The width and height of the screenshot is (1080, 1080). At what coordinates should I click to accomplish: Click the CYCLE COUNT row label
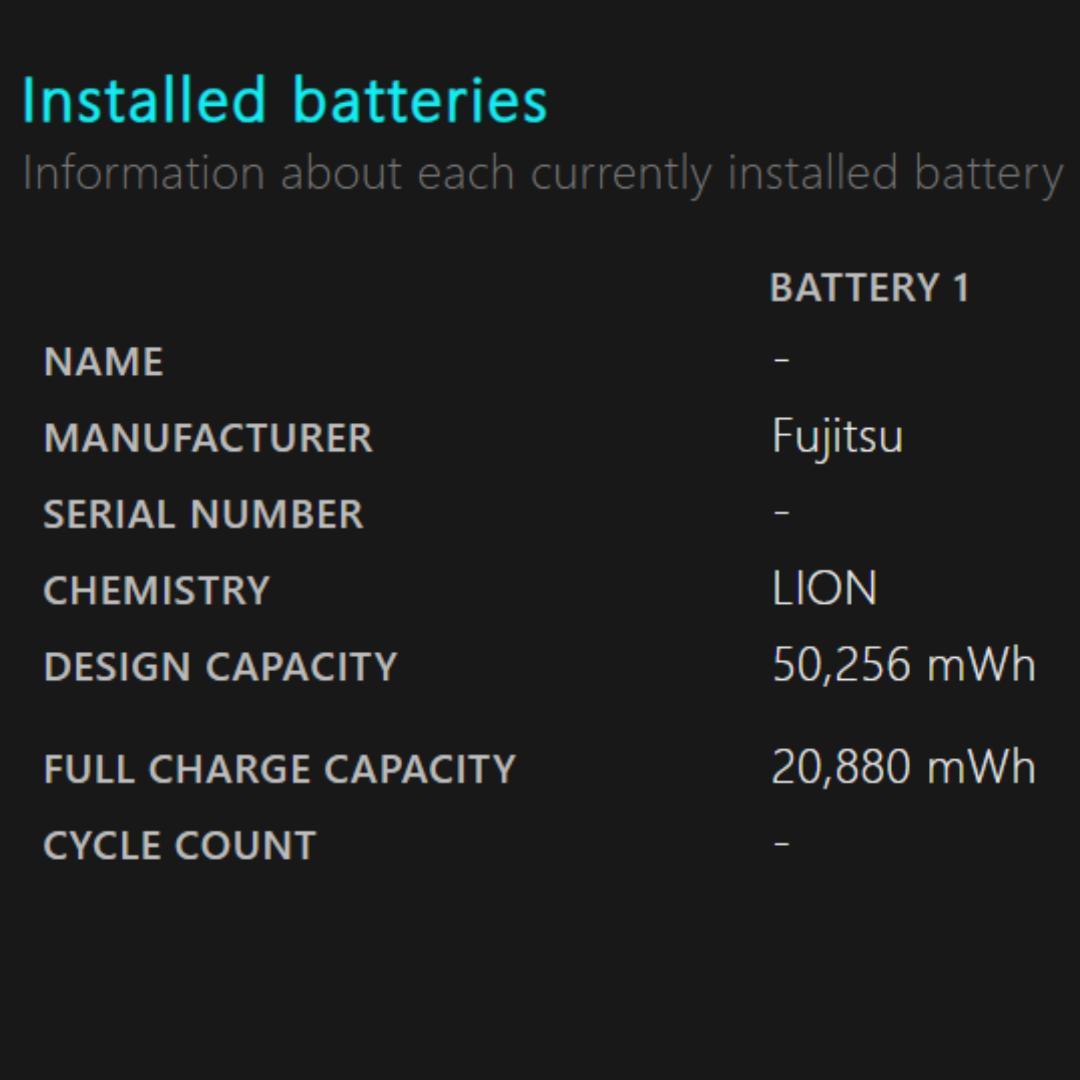pyautogui.click(x=180, y=846)
